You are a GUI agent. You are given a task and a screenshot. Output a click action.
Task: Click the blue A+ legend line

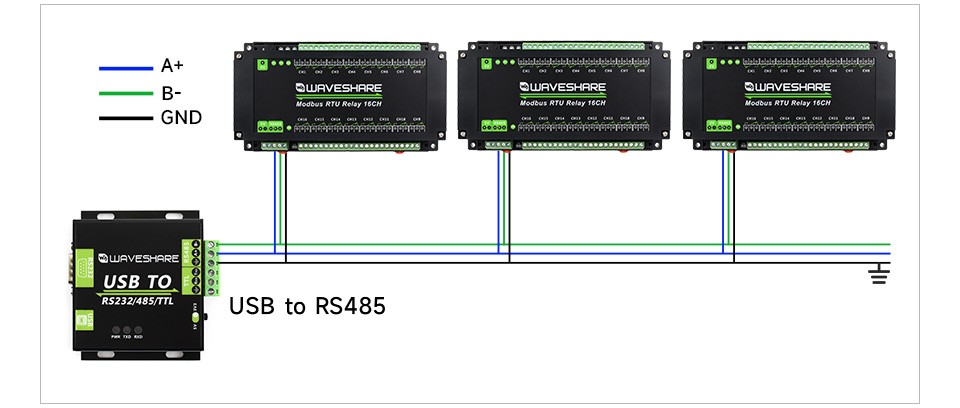126,69
